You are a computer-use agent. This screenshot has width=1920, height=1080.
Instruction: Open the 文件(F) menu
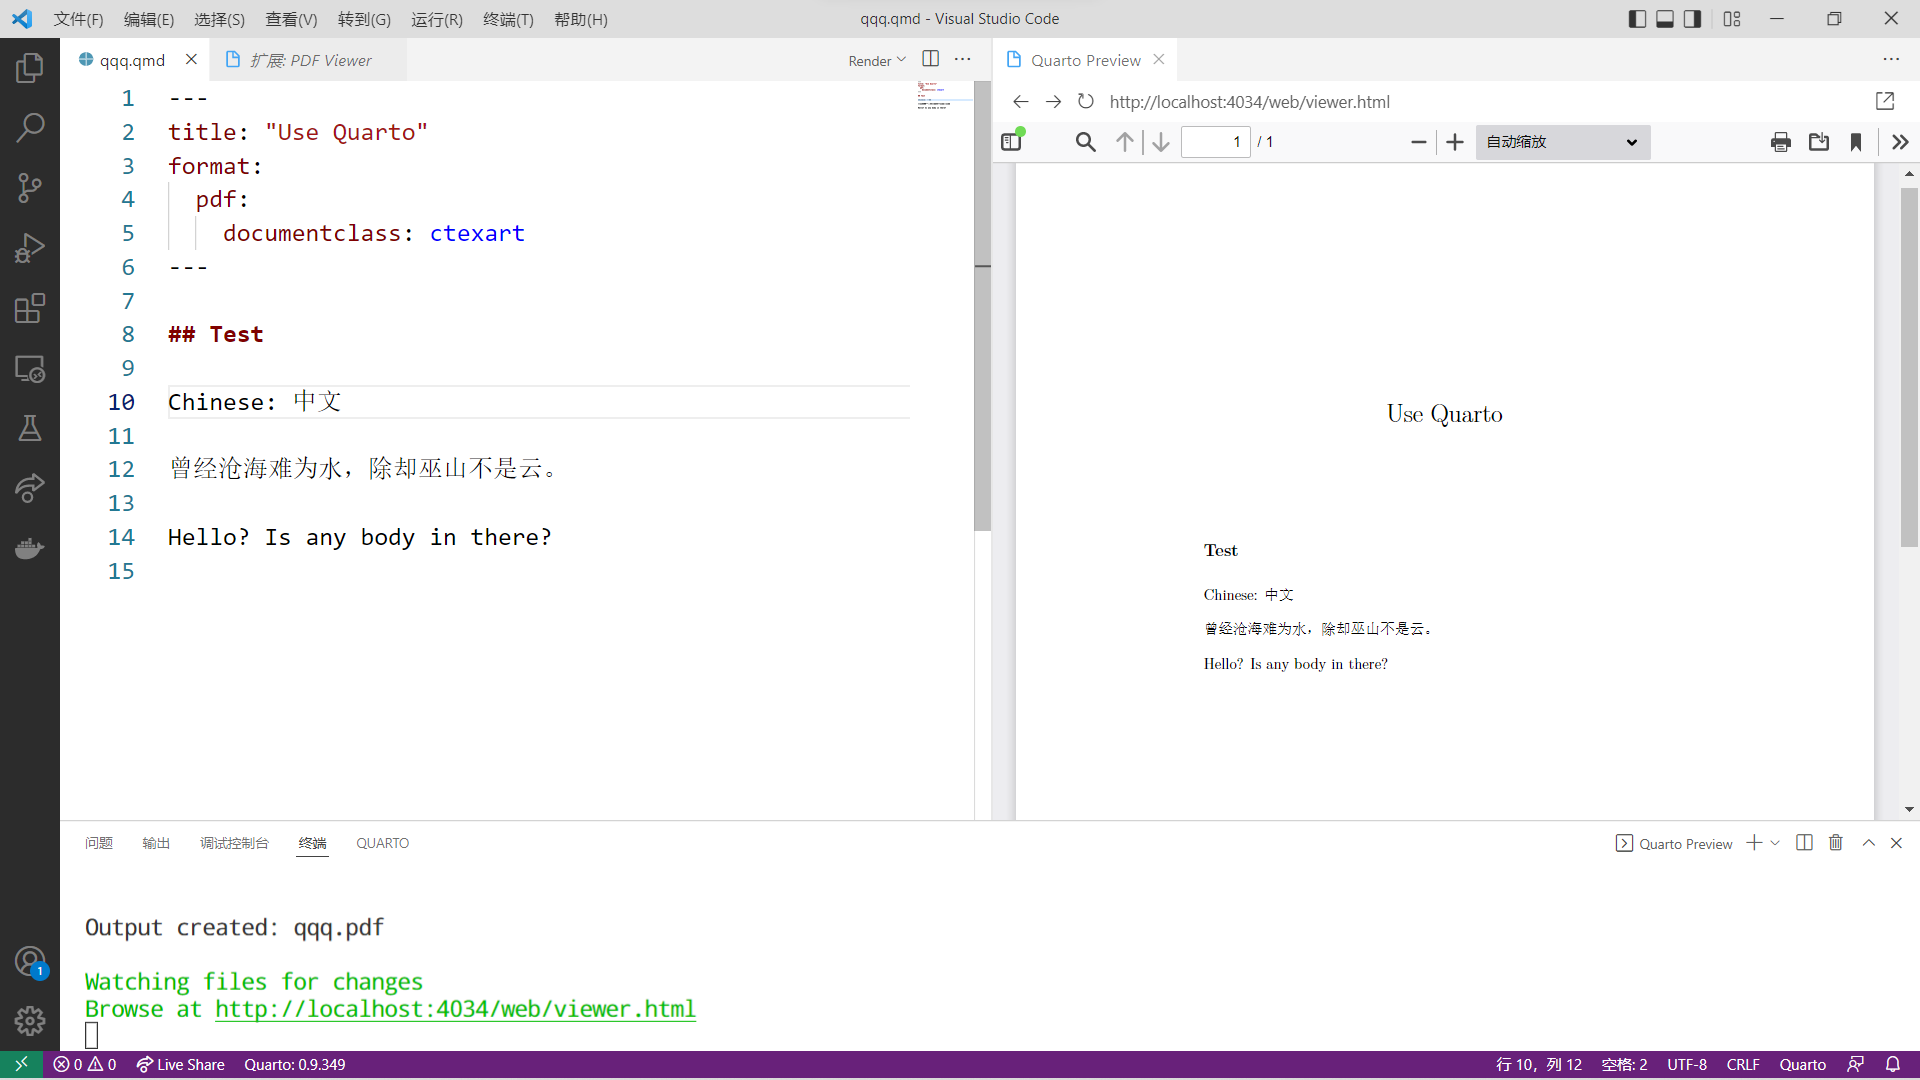78,19
